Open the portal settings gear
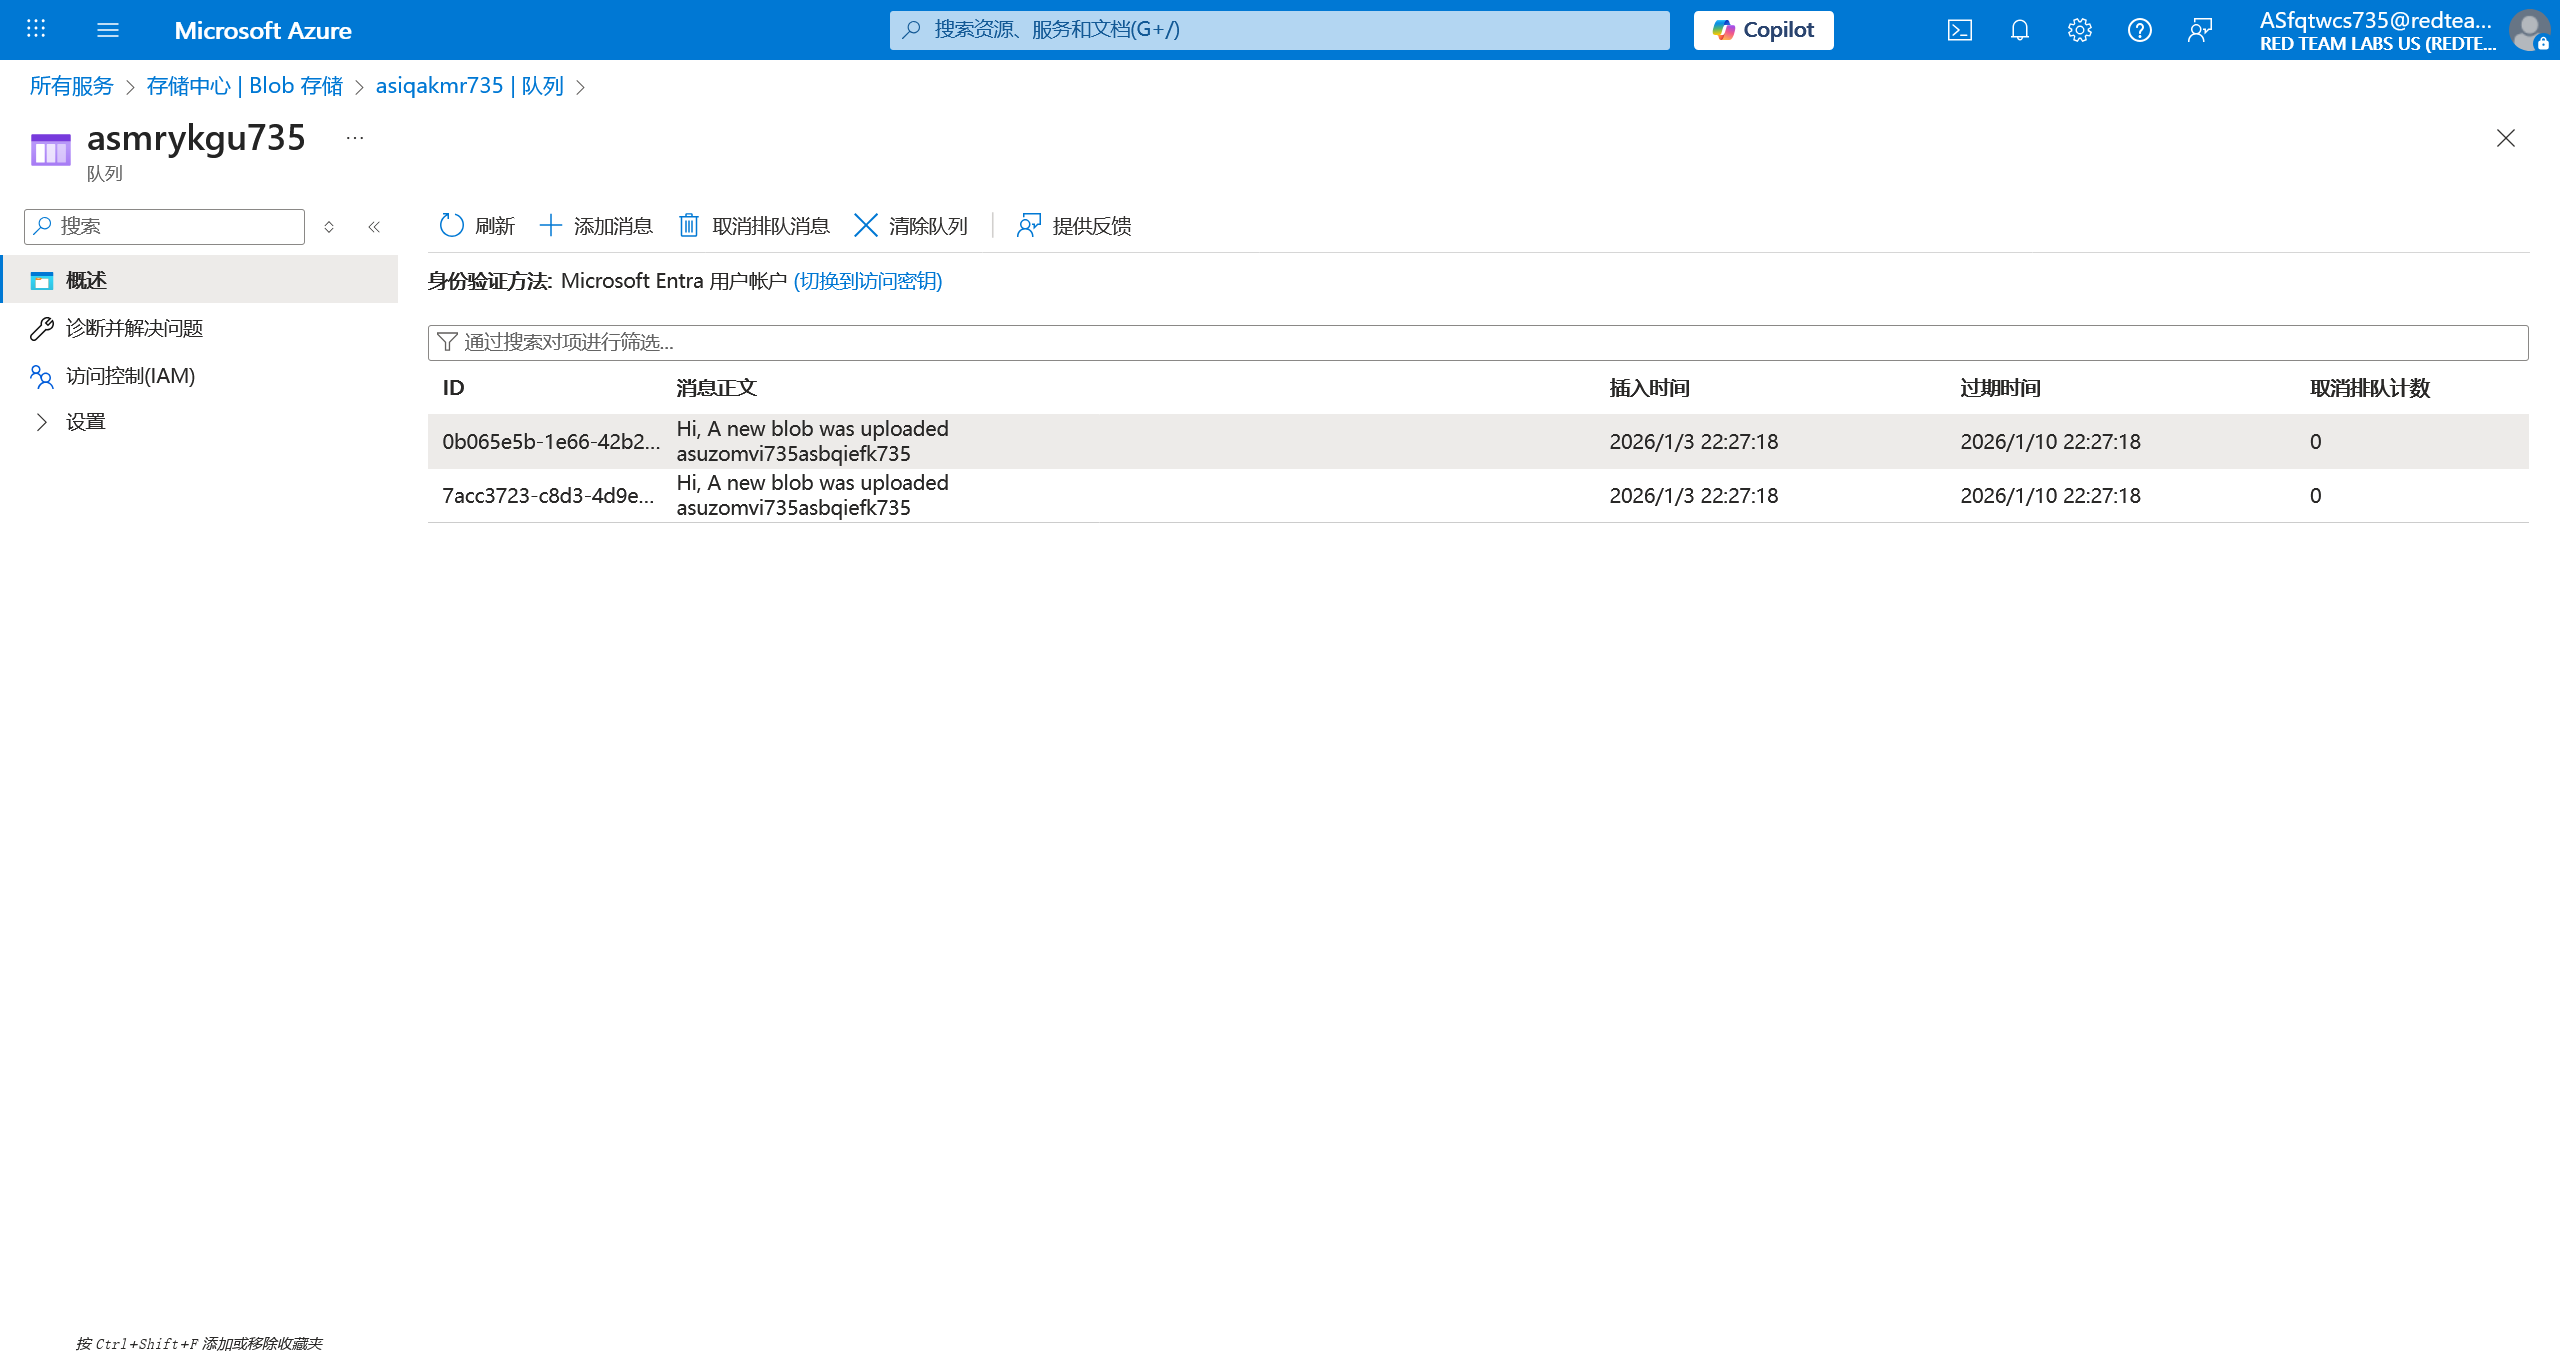Viewport: 2560px width, 1359px height. pyautogui.click(x=2079, y=30)
